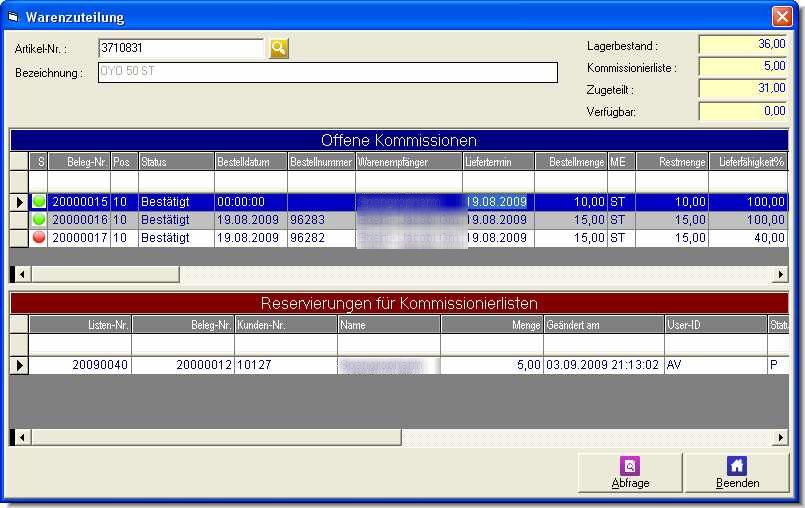Click the timestamp 03.09.2009 21:13:02
This screenshot has height=508, width=805.
click(602, 365)
